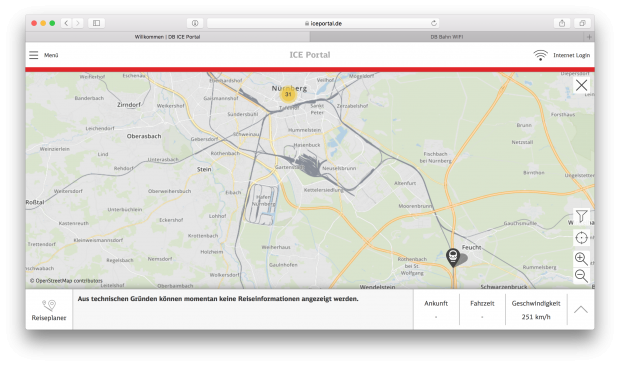Viewport: 620px width, 366px height.
Task: Go forward in Safari browser
Action: coord(78,23)
